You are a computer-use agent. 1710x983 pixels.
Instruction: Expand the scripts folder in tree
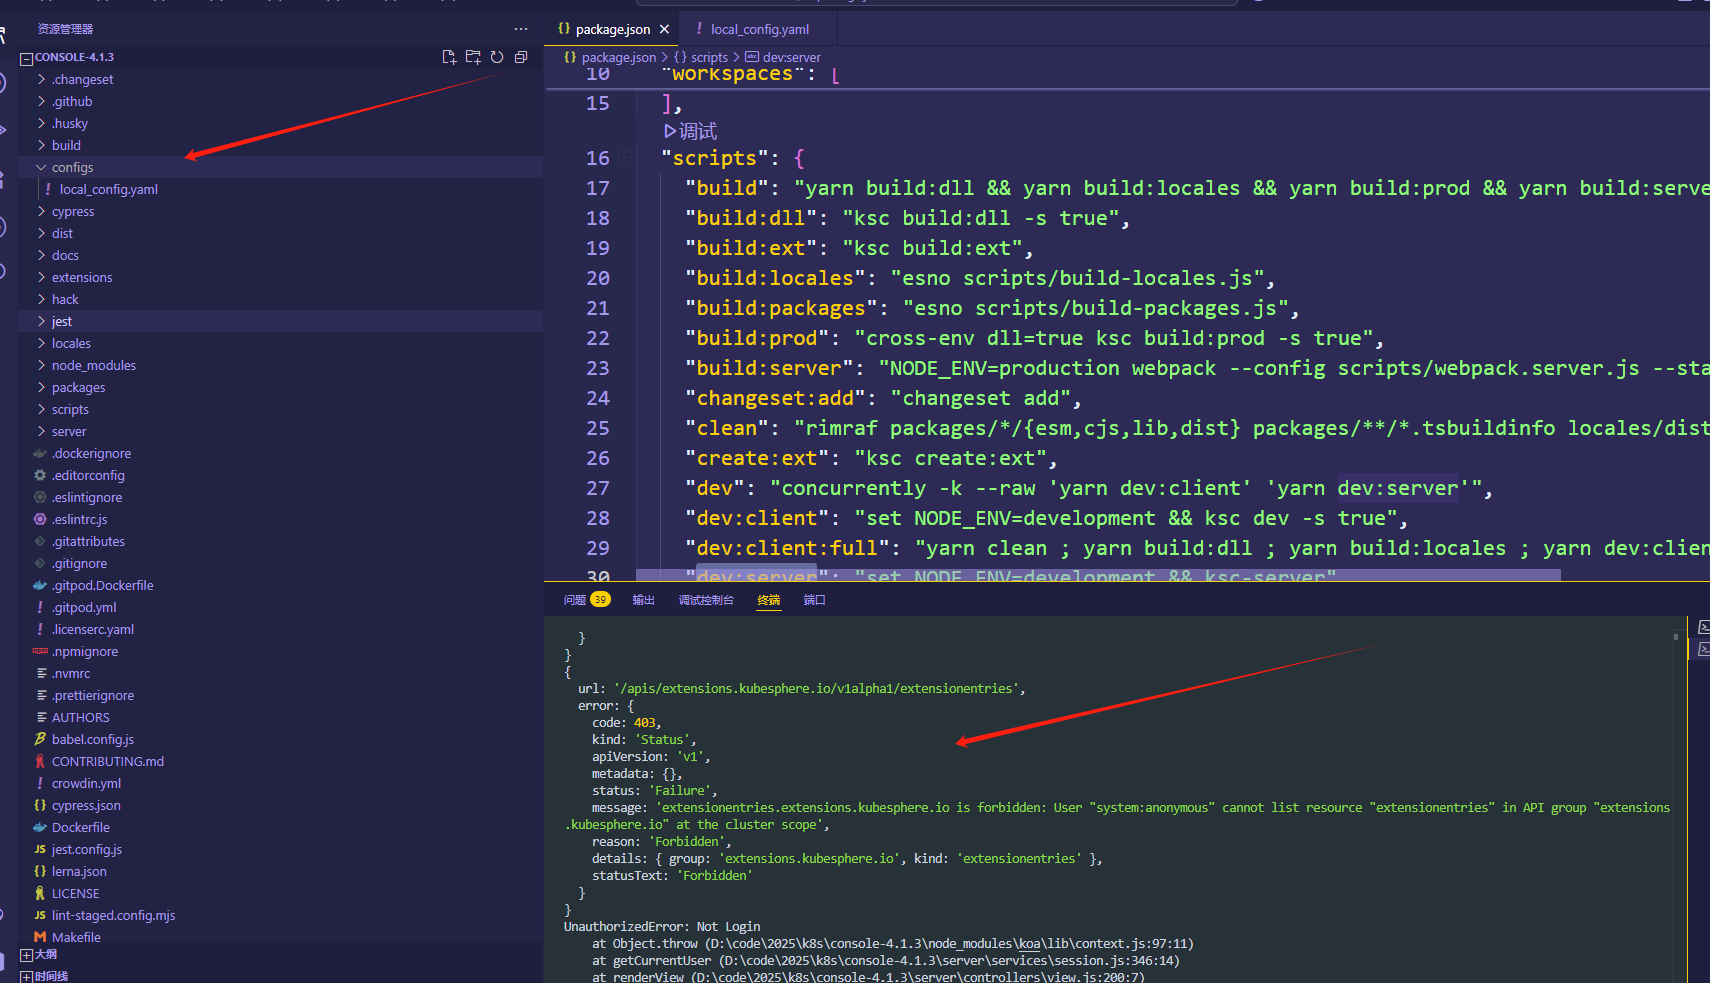click(70, 409)
